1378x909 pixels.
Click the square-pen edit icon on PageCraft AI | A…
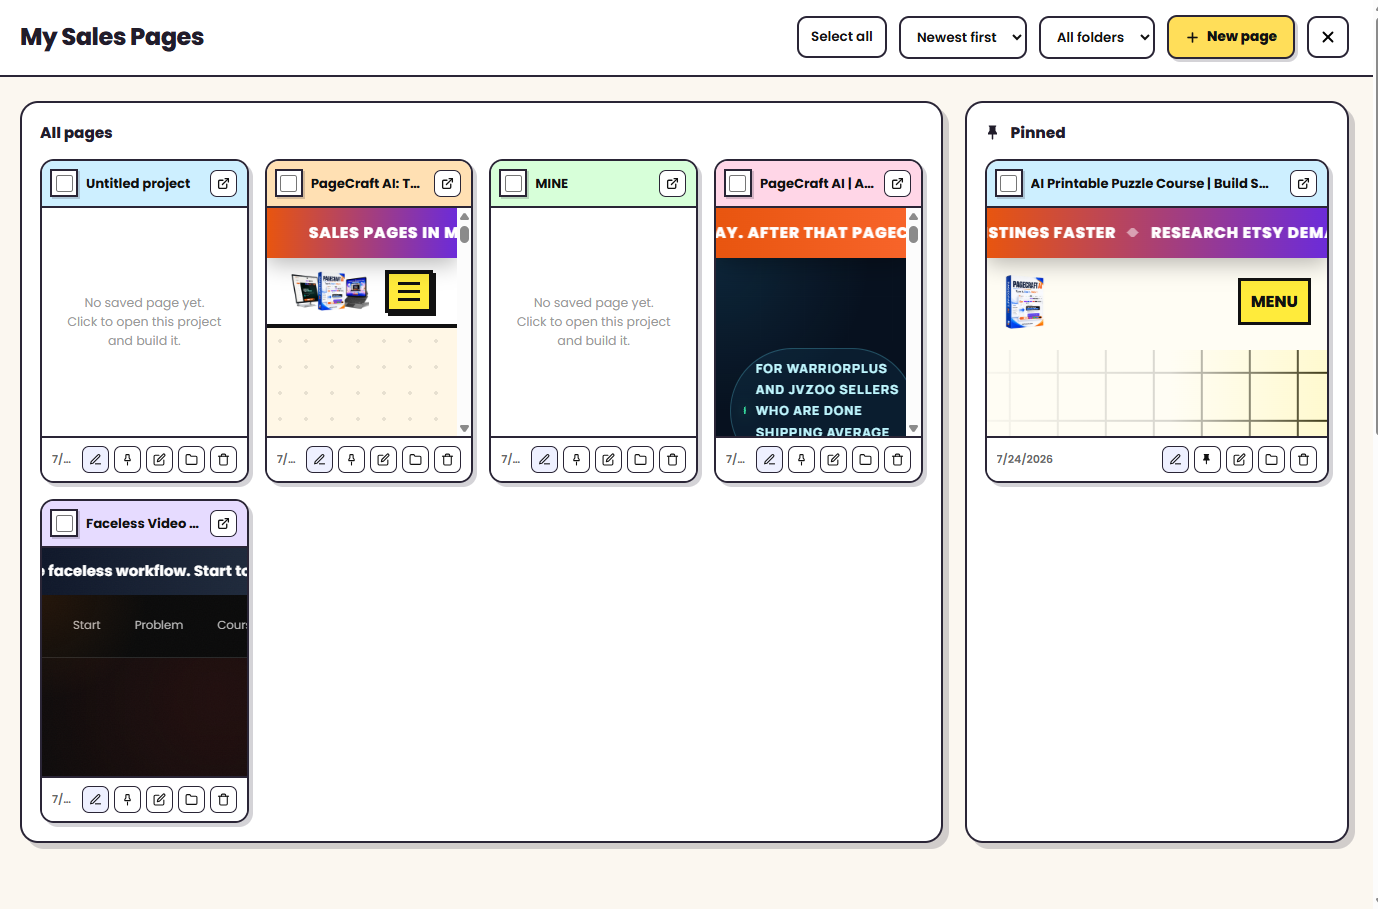833,460
